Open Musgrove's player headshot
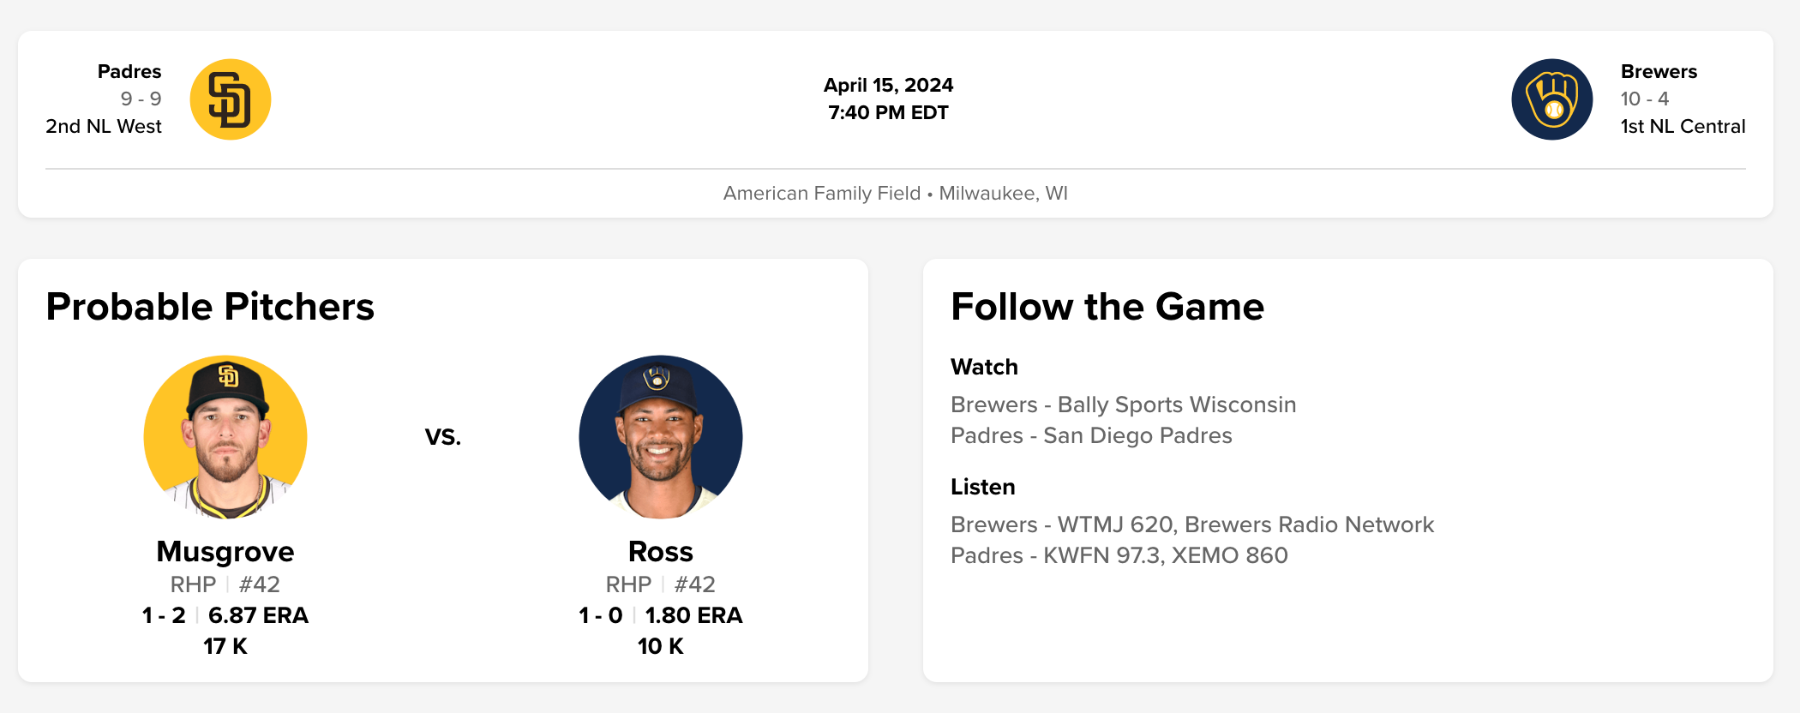This screenshot has height=713, width=1800. pos(226,437)
